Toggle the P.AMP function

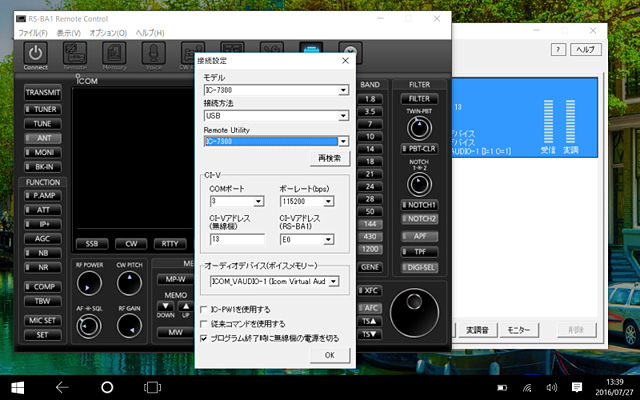pos(42,196)
